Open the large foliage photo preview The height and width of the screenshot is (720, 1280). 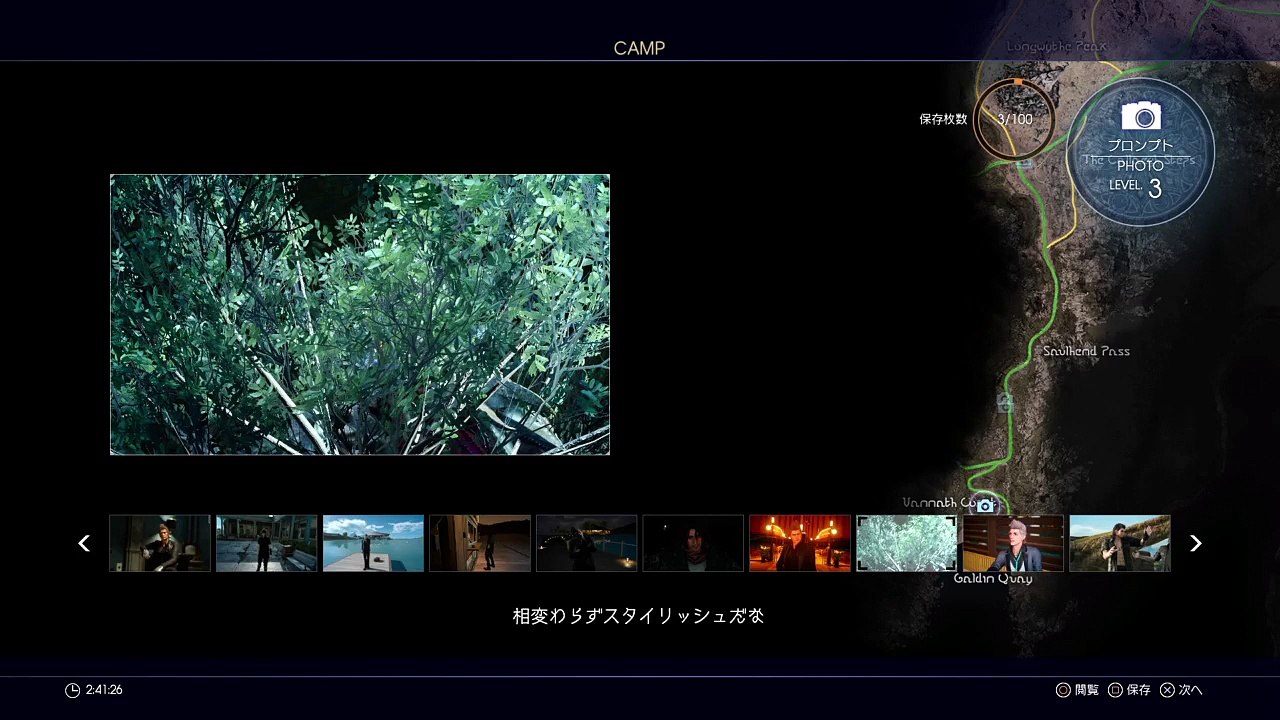click(x=360, y=315)
